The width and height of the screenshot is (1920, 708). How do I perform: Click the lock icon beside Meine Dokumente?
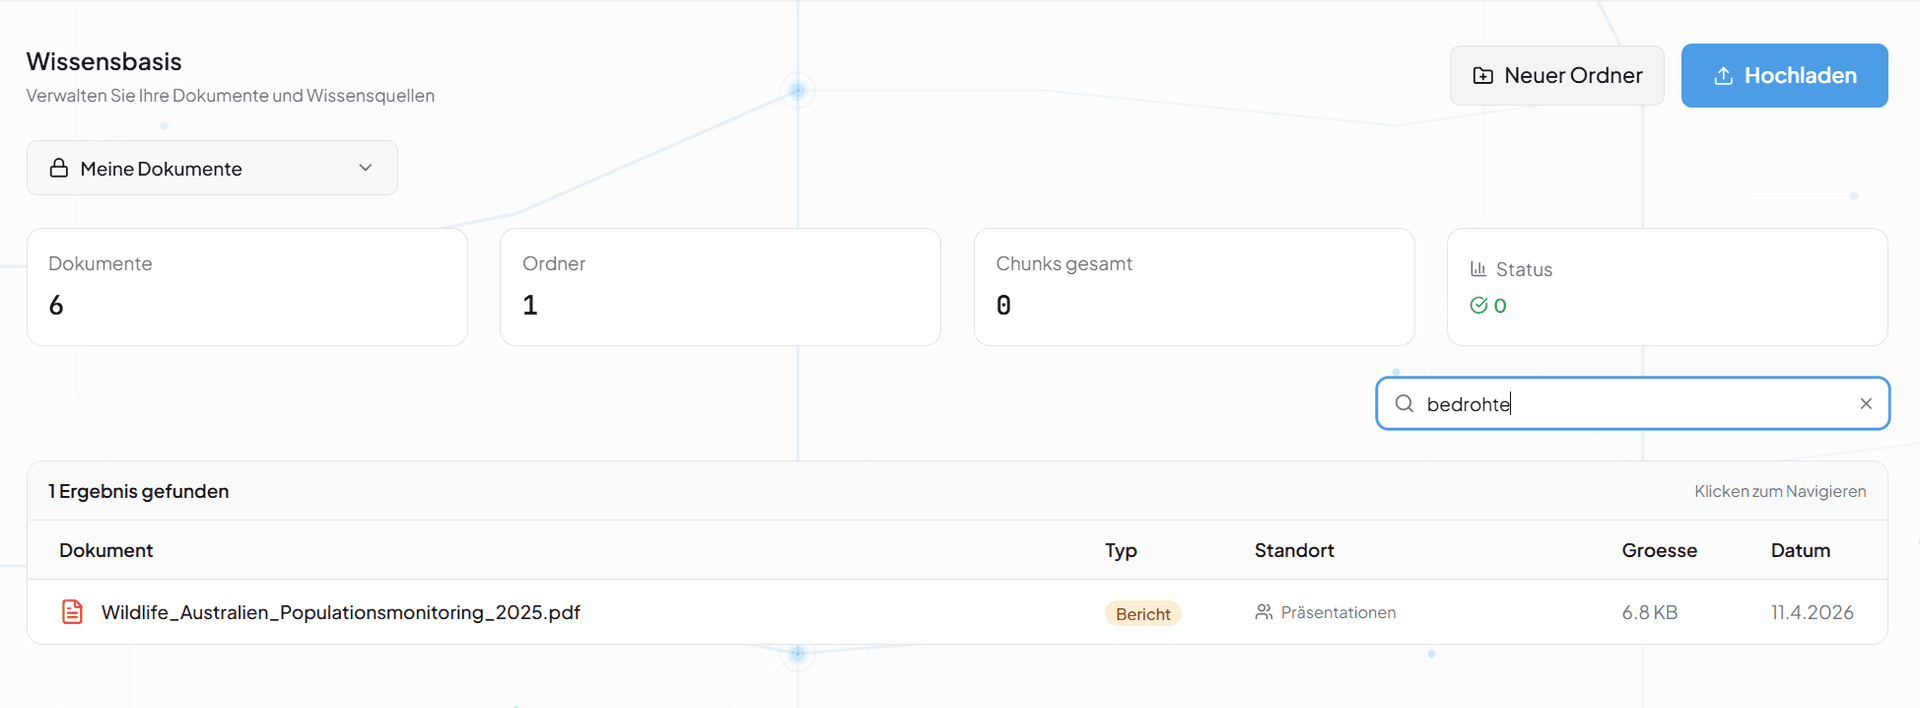pyautogui.click(x=59, y=168)
